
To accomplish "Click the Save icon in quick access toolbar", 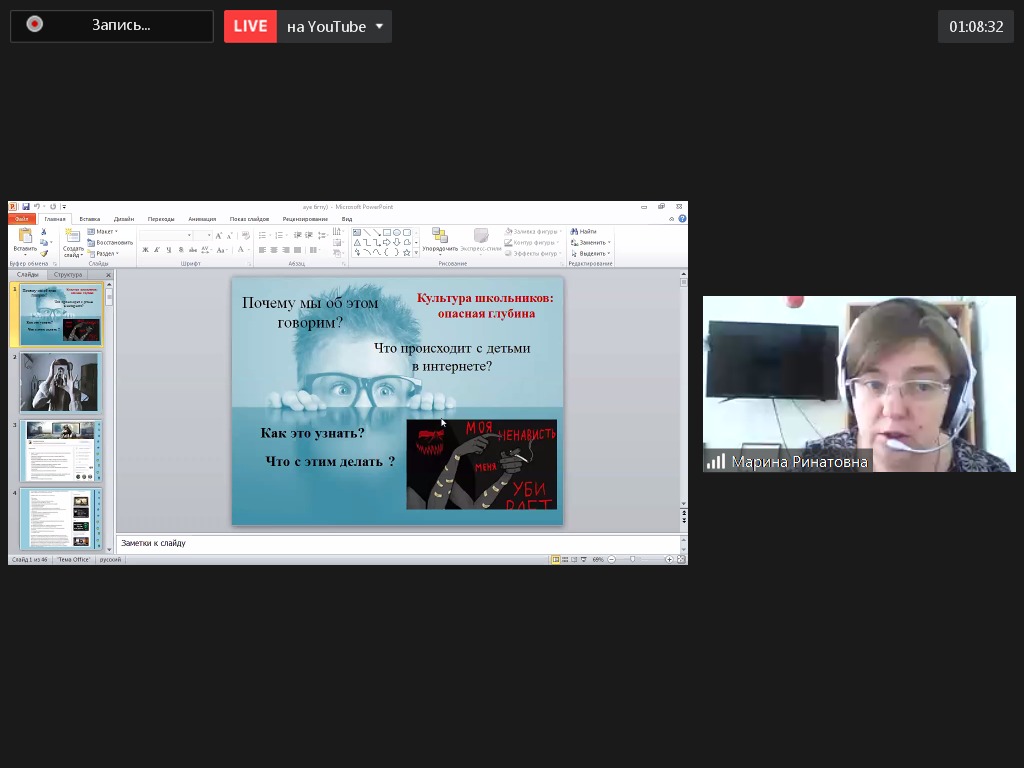I will coord(25,207).
